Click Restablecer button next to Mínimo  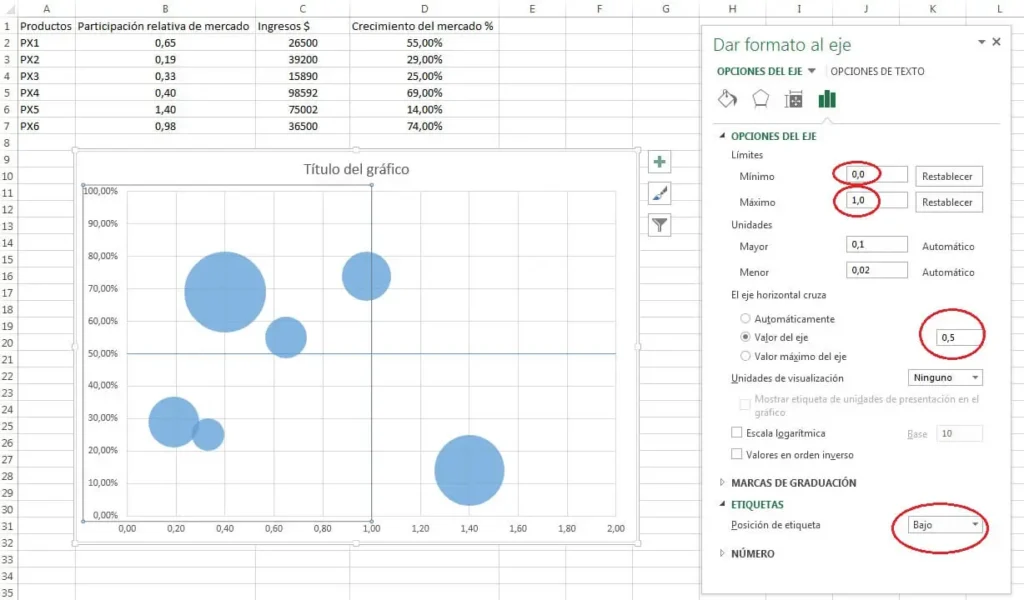tap(949, 176)
